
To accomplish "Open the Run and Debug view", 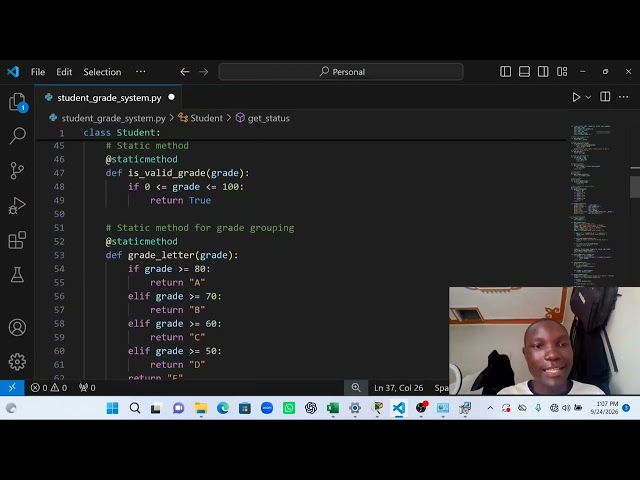I will [17, 205].
